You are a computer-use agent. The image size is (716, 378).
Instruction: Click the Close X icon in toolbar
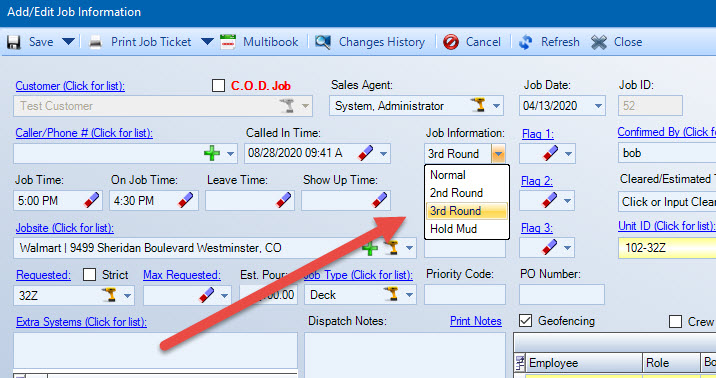pos(599,42)
